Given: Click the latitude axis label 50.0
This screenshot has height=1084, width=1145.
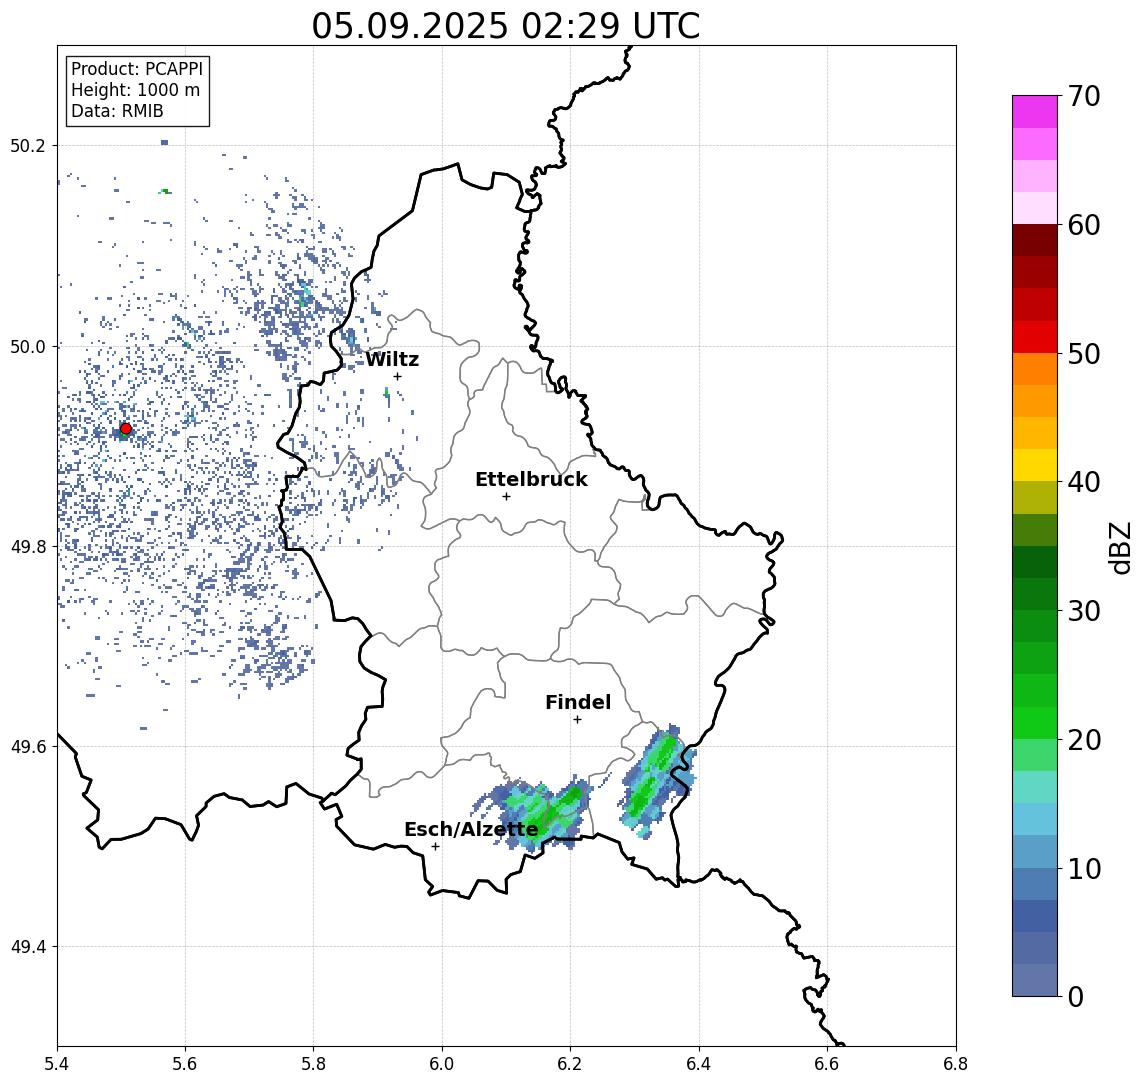Looking at the screenshot, I should coord(28,346).
